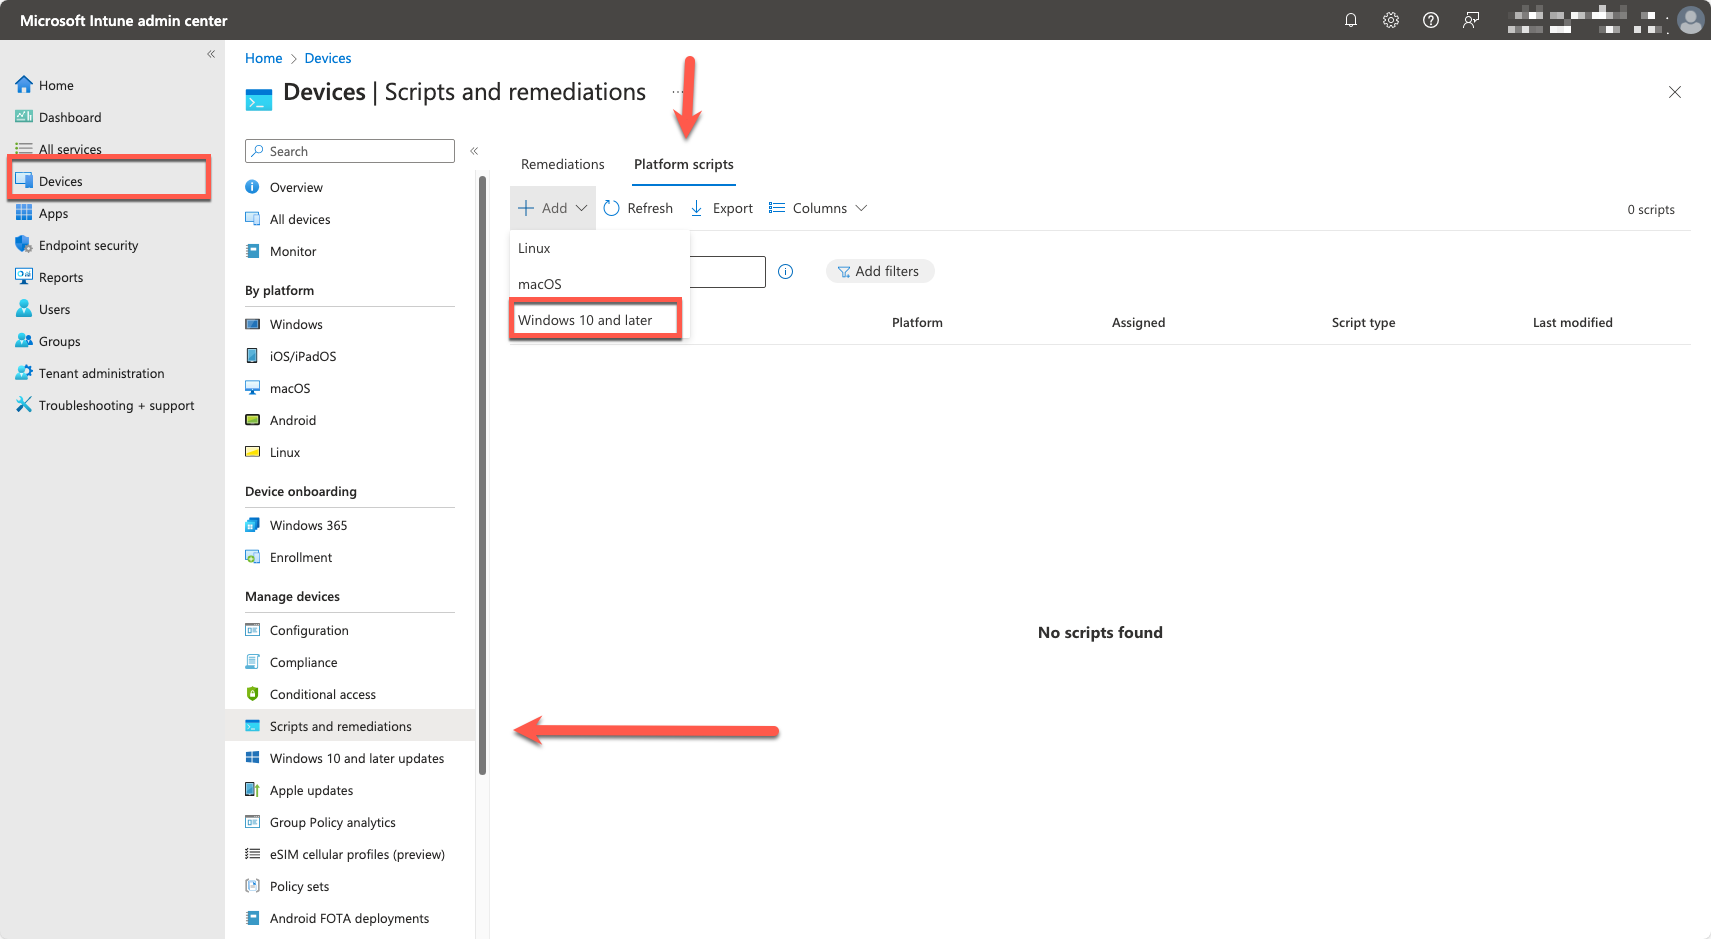Collapse the left navigation pane

coord(211,54)
